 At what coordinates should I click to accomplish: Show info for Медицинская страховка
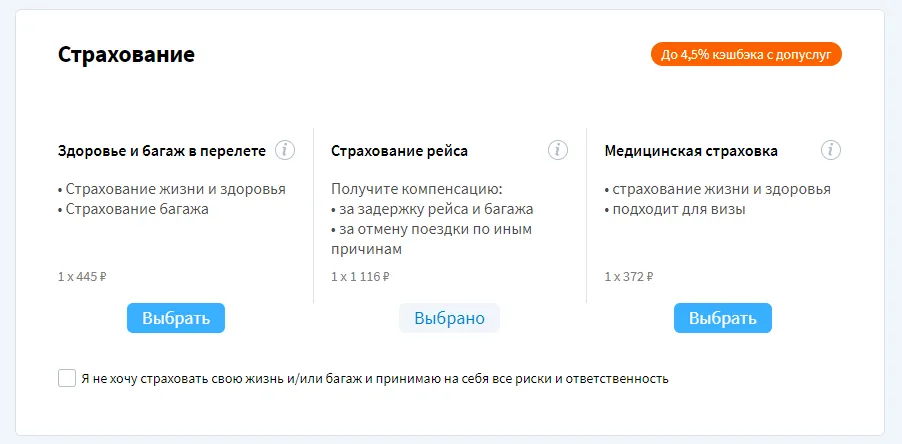pos(831,150)
